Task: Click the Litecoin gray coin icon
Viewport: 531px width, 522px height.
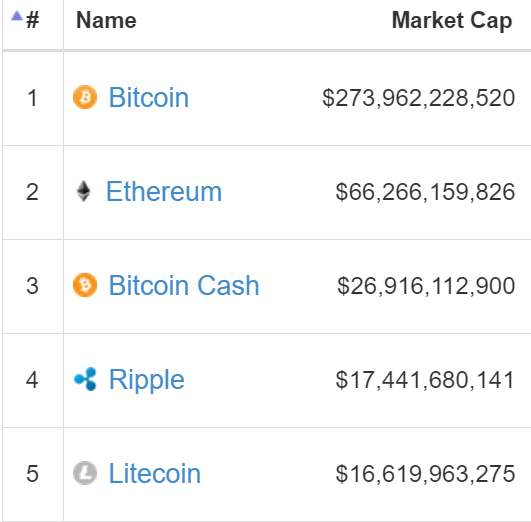Action: [x=85, y=473]
